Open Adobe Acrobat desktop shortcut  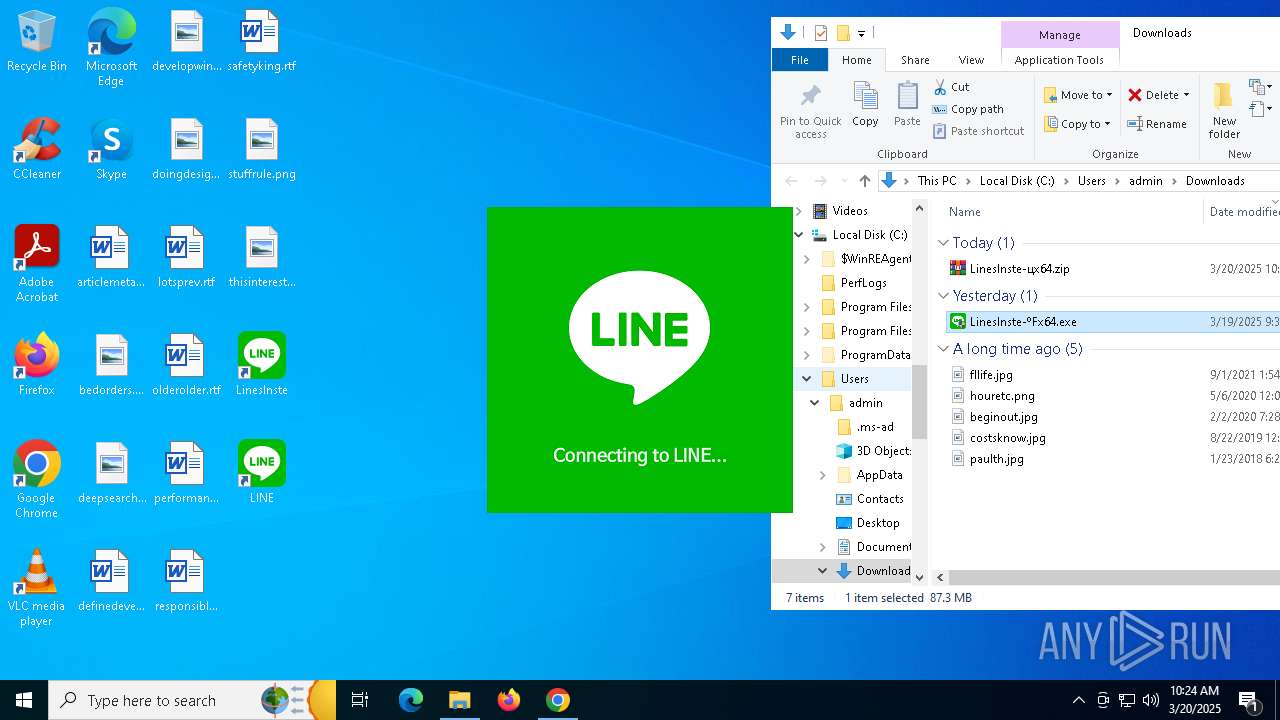[x=37, y=264]
